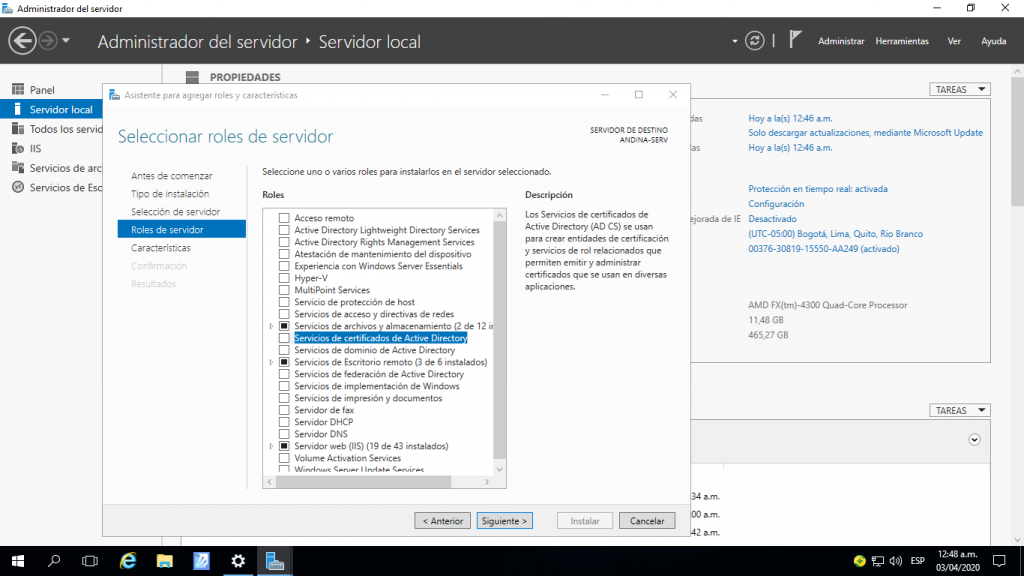Viewport: 1024px width, 576px height.
Task: Launch Internet Explorer from taskbar
Action: pyautogui.click(x=128, y=561)
